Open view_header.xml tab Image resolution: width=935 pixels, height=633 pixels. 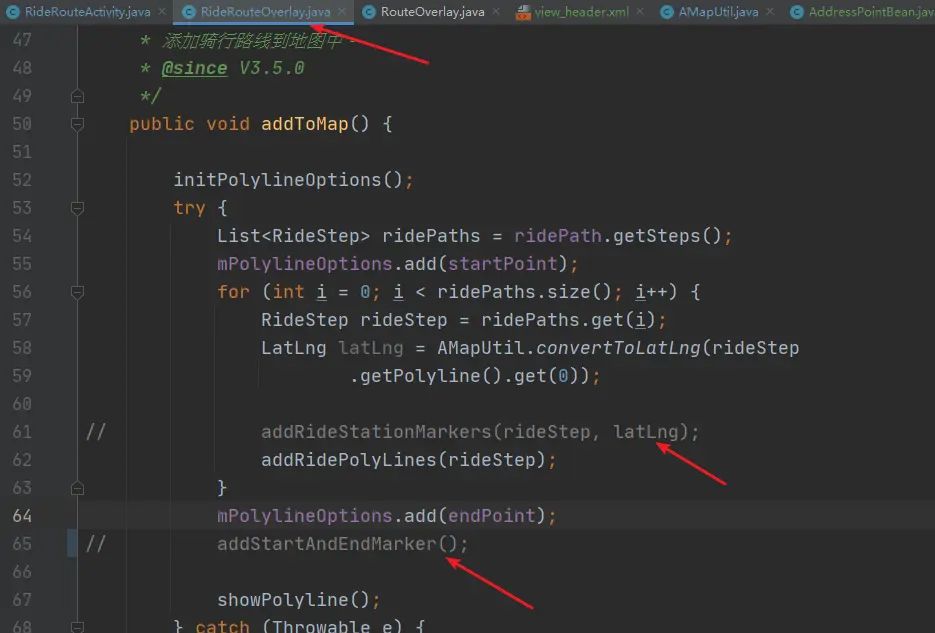click(581, 11)
